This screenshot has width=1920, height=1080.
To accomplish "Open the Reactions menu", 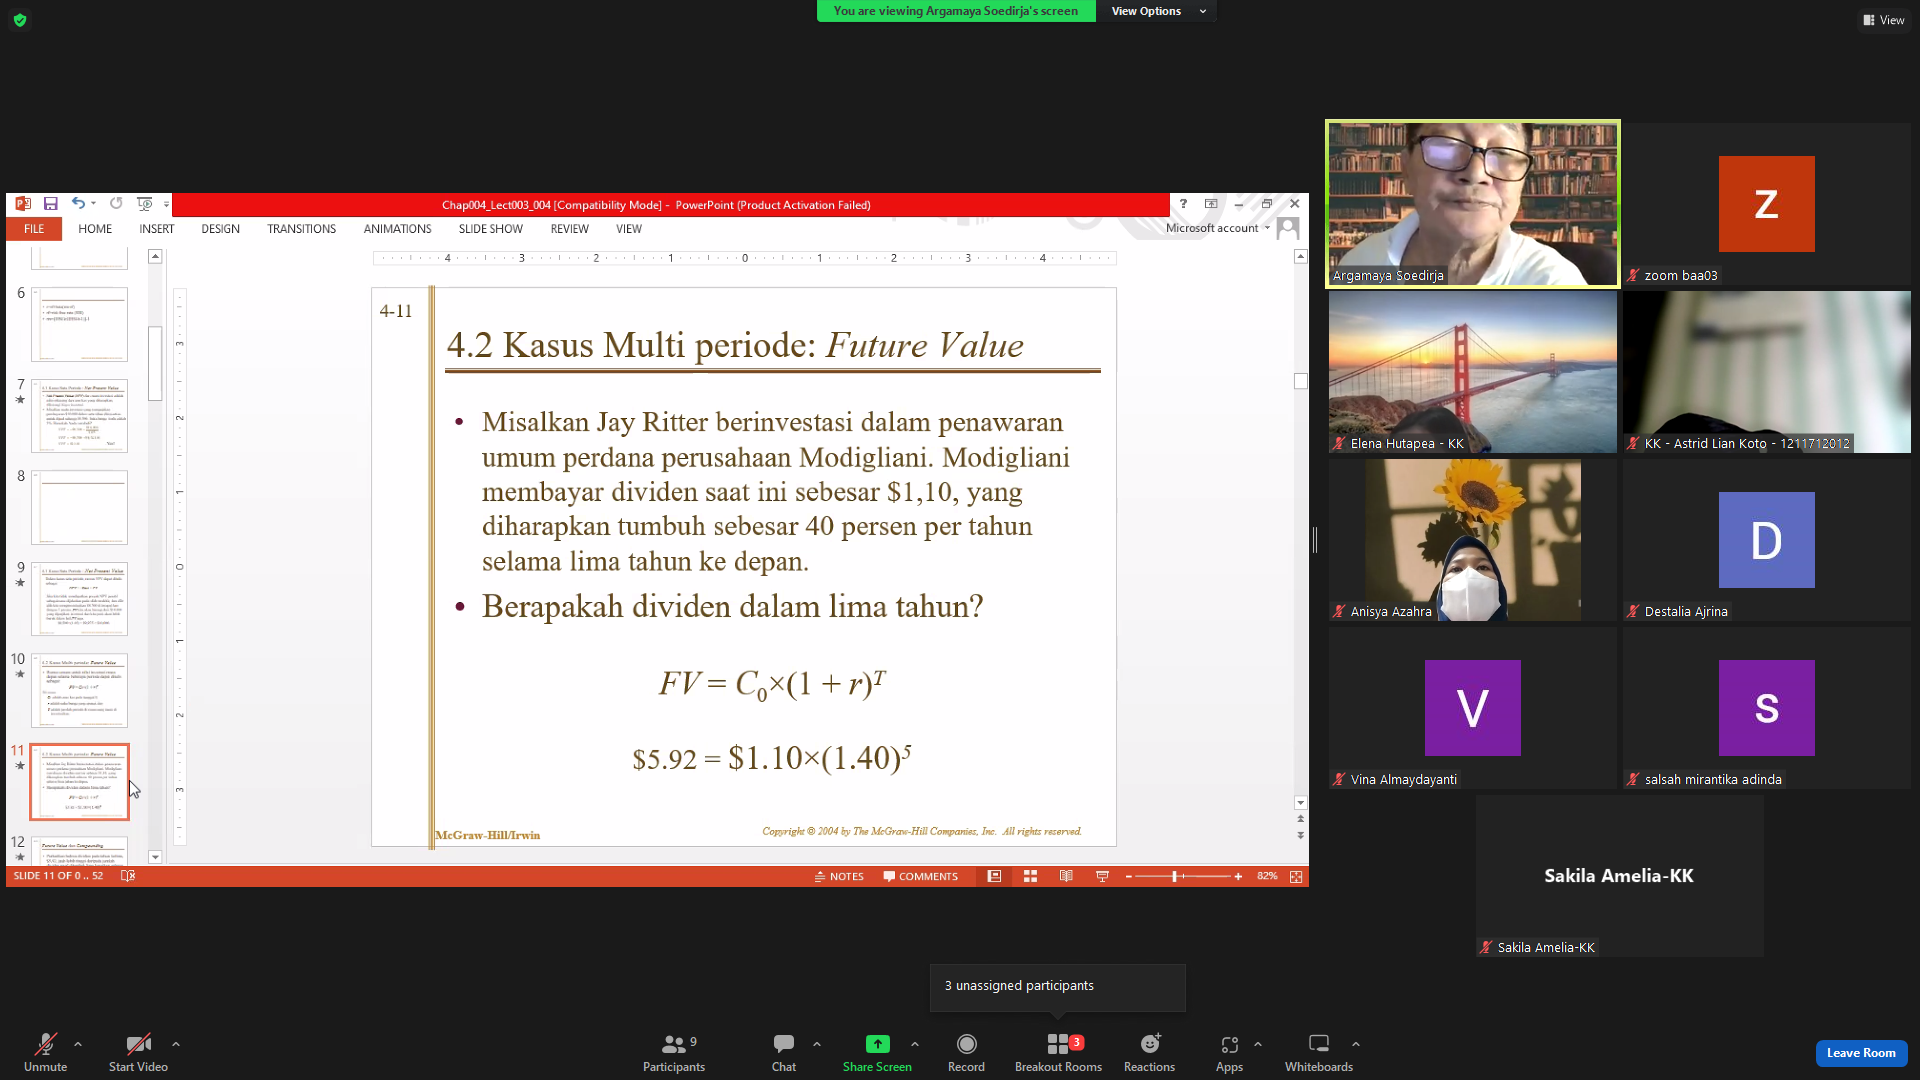I will (x=1149, y=1053).
